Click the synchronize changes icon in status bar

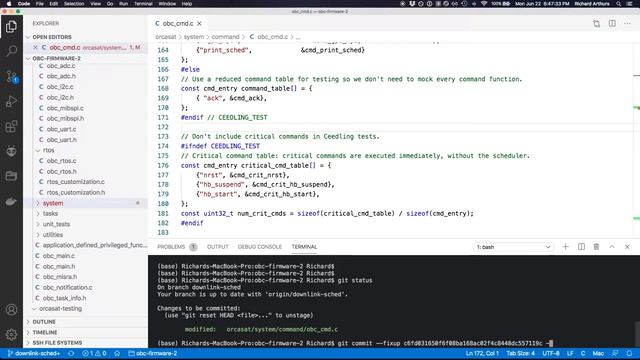click(71, 353)
